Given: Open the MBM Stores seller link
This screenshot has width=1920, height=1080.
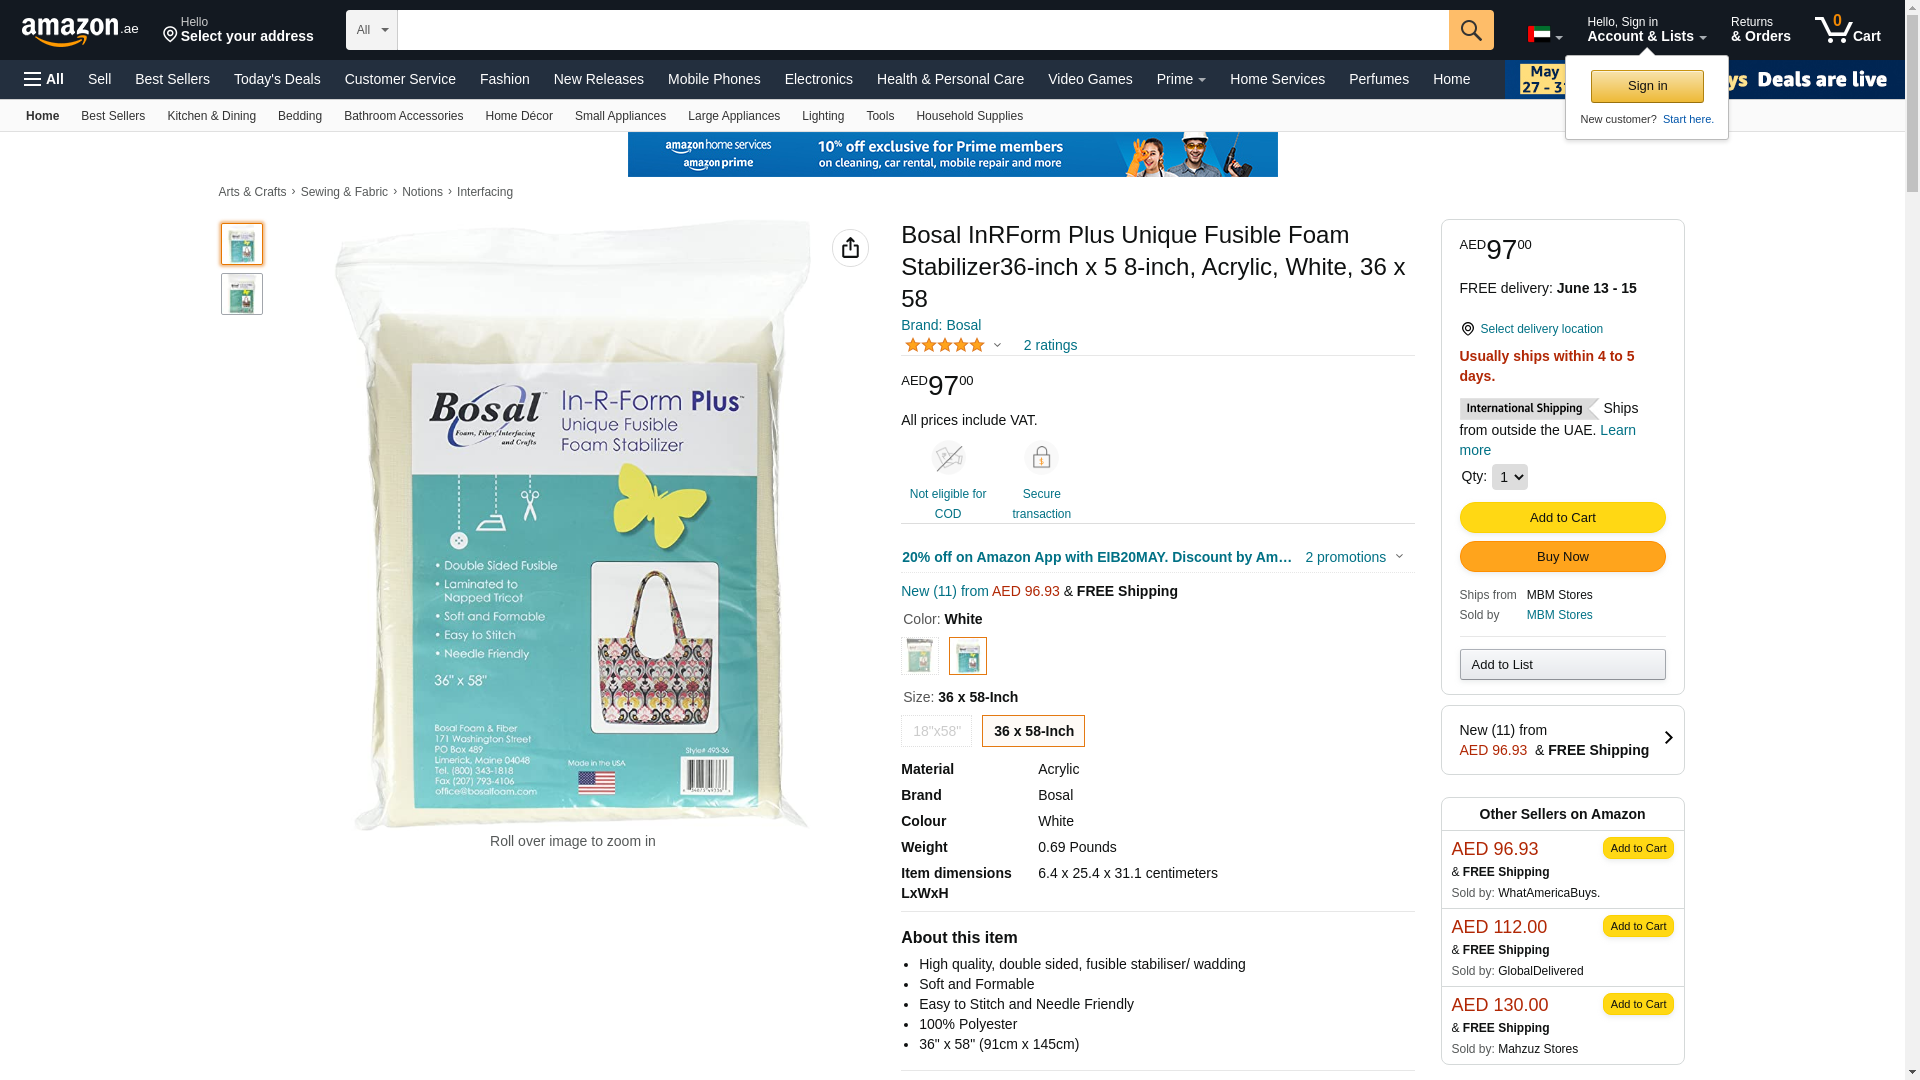Looking at the screenshot, I should click(x=1559, y=615).
